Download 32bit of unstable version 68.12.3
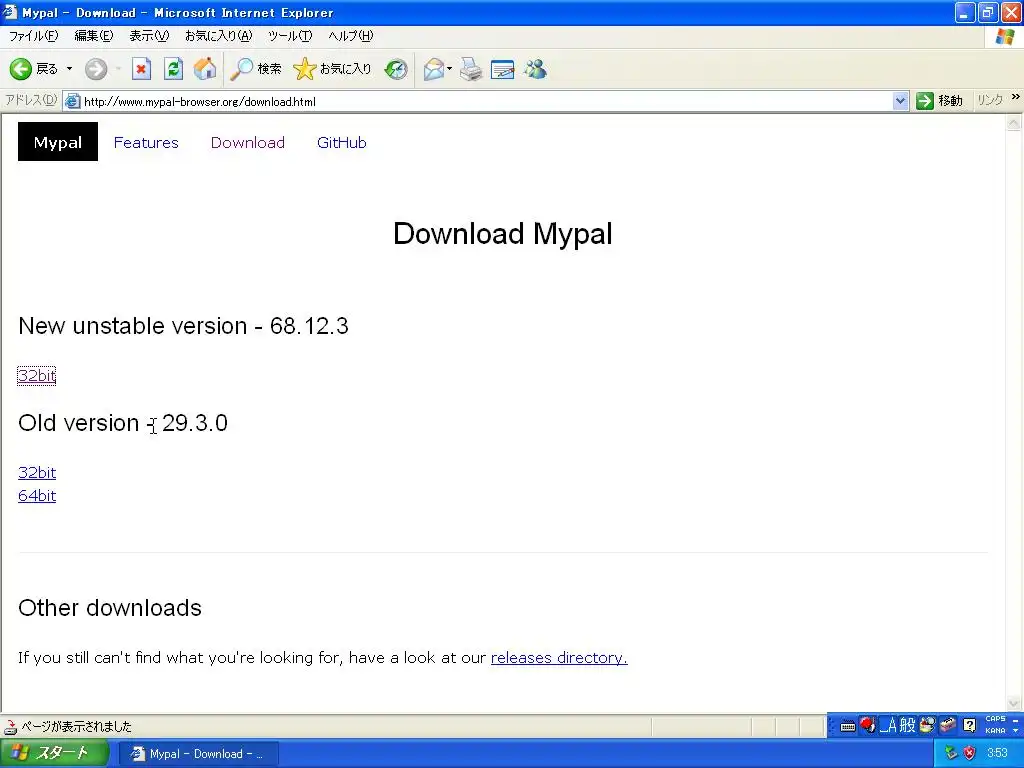 [37, 376]
